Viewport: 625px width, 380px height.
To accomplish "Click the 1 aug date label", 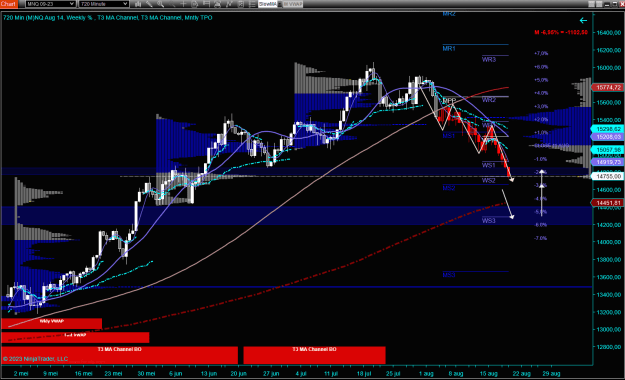I will 426,374.
